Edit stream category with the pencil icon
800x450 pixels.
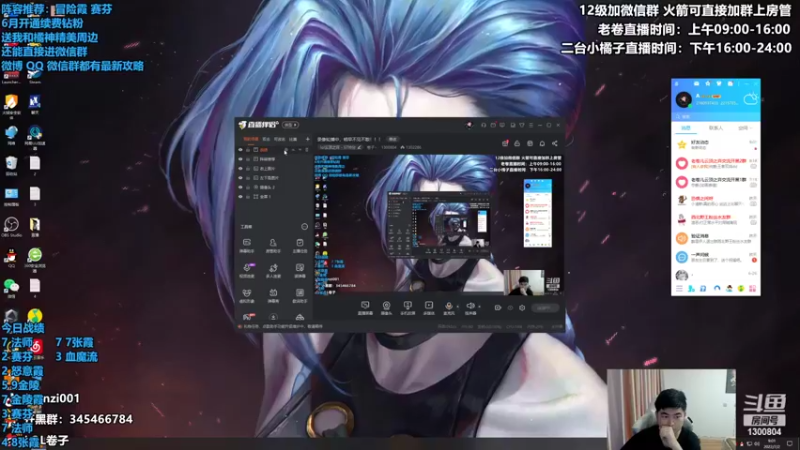360,147
